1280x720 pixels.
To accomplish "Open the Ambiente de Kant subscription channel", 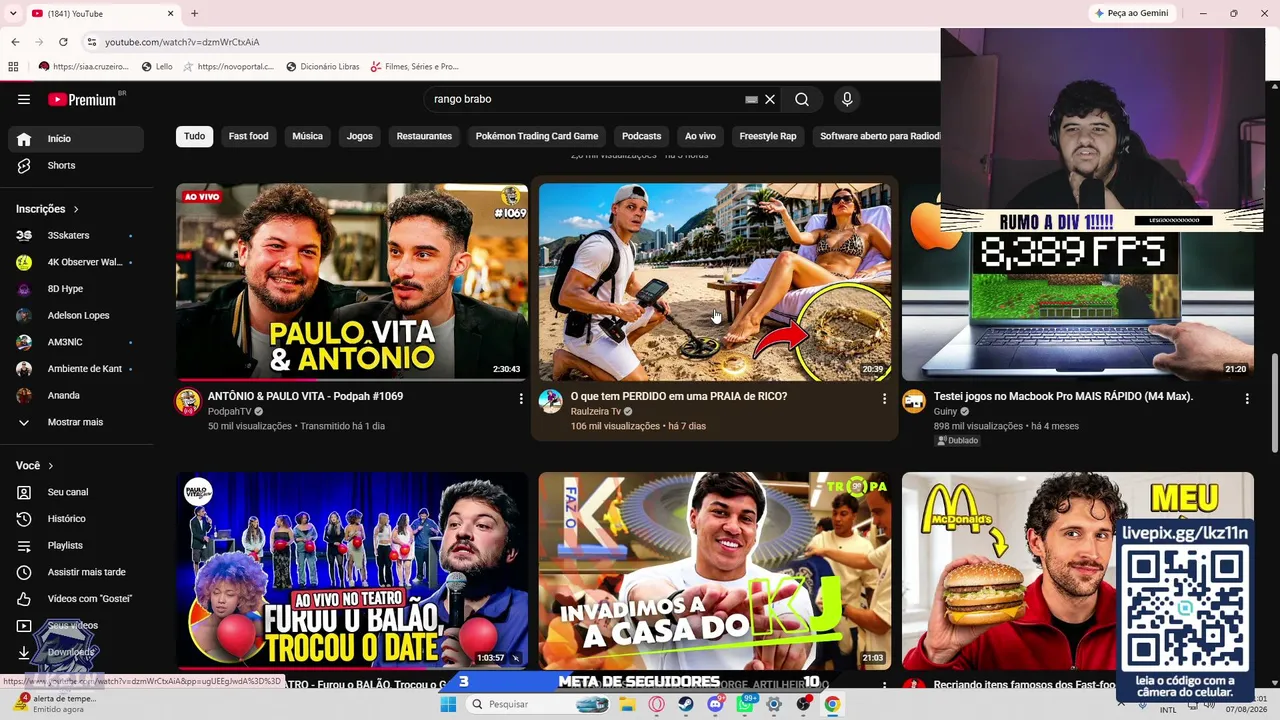I will point(76,369).
